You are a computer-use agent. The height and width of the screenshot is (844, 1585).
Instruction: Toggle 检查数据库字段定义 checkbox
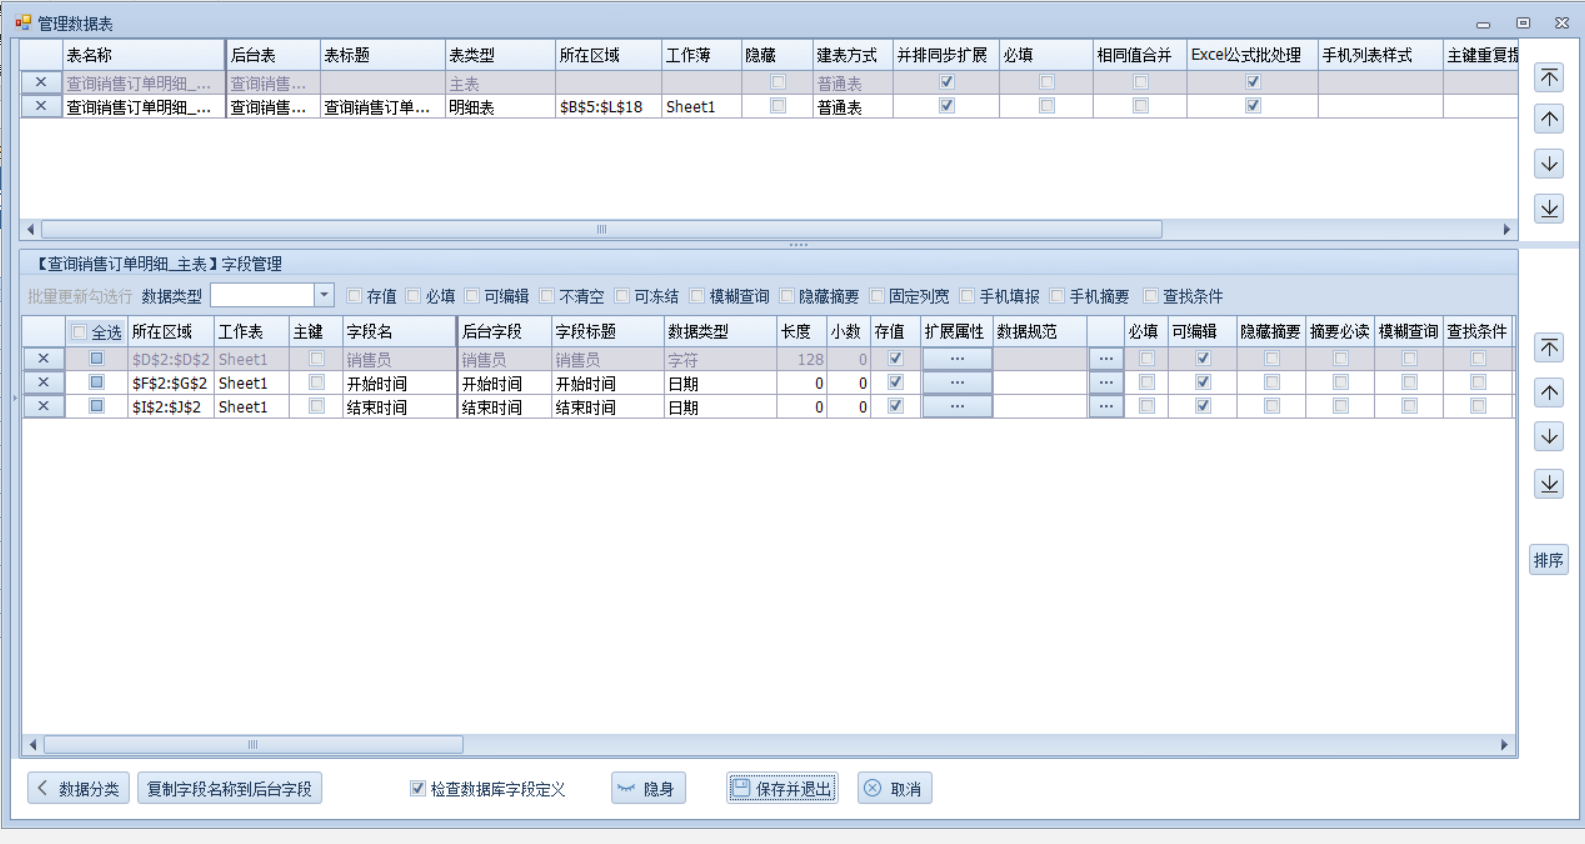(418, 789)
